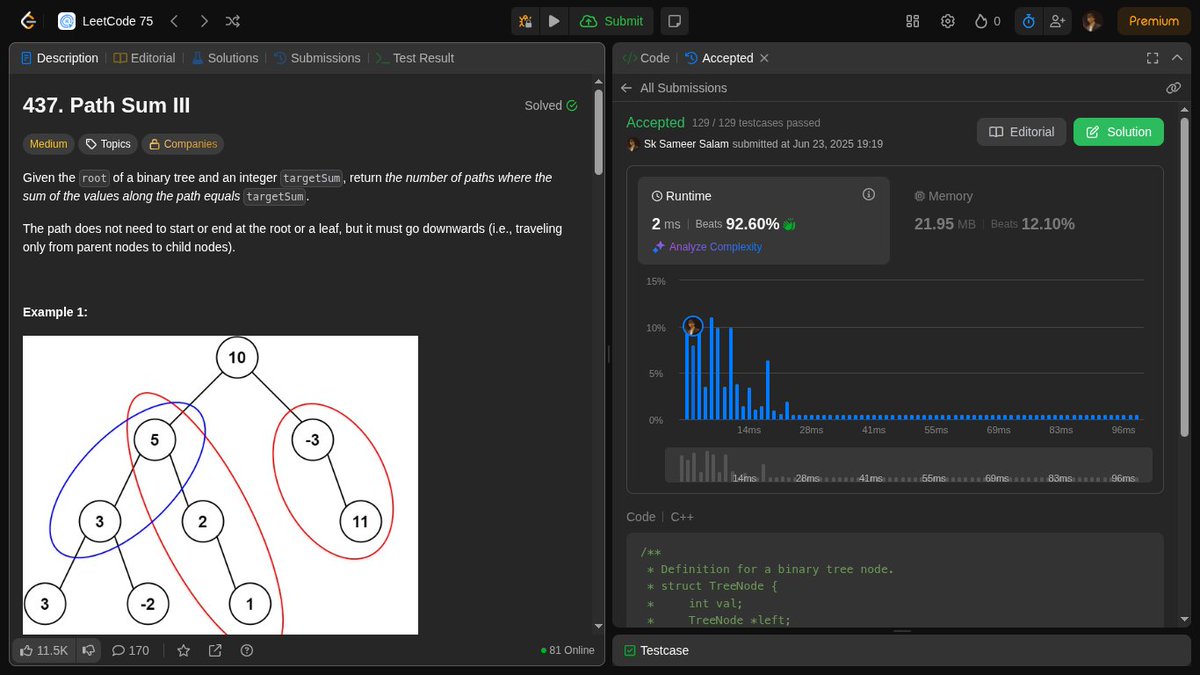The width and height of the screenshot is (1200, 675).
Task: Open the 170 comments
Action: (x=130, y=650)
